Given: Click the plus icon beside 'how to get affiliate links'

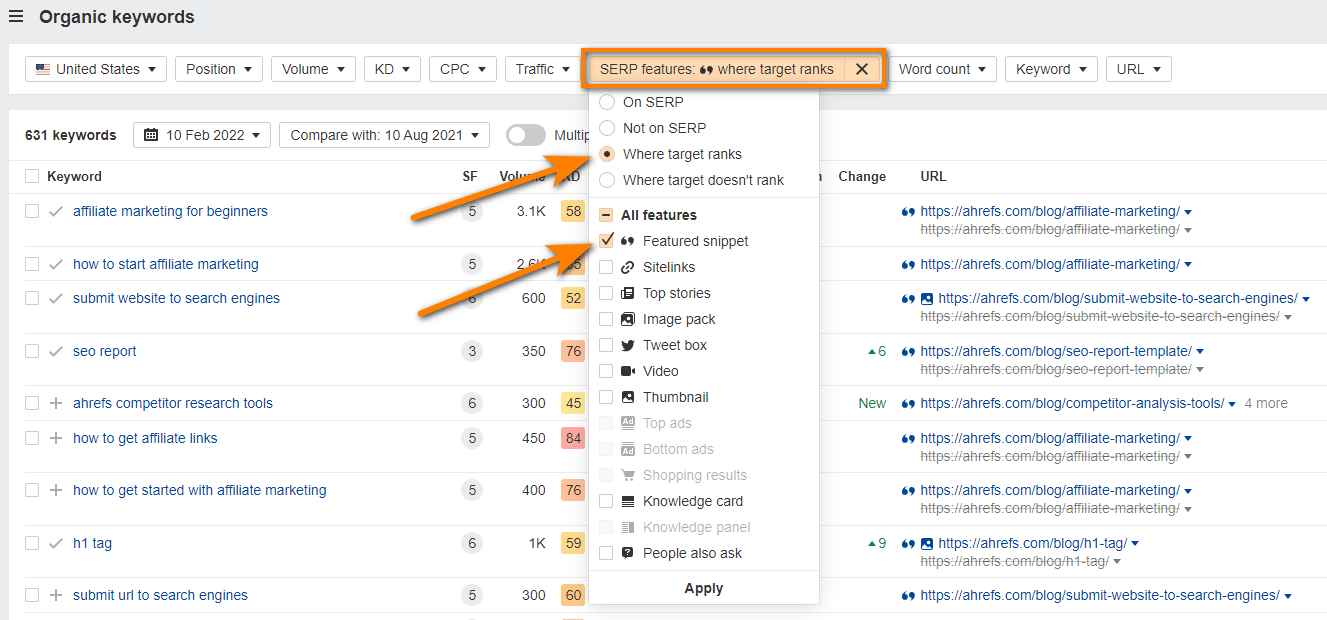Looking at the screenshot, I should tap(55, 438).
